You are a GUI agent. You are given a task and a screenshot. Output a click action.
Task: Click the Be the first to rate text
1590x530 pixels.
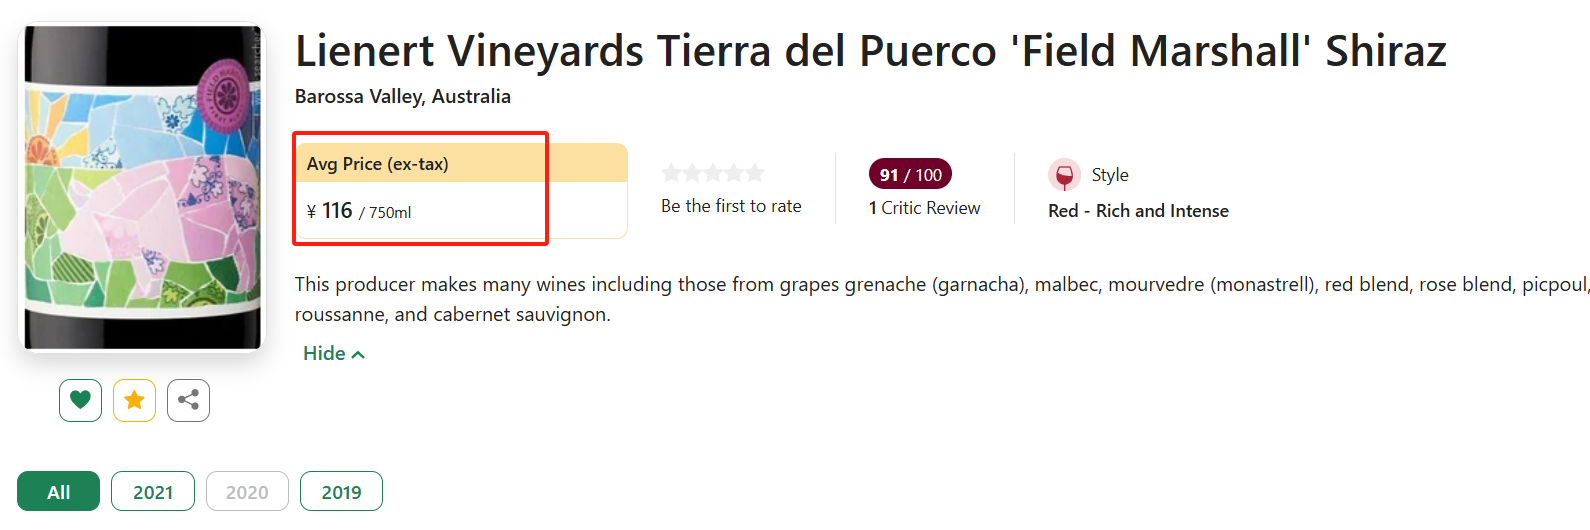point(731,206)
